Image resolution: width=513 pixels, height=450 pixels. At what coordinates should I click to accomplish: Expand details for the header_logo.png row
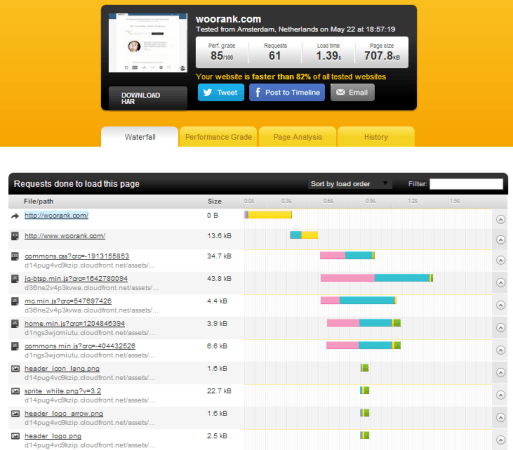point(500,440)
